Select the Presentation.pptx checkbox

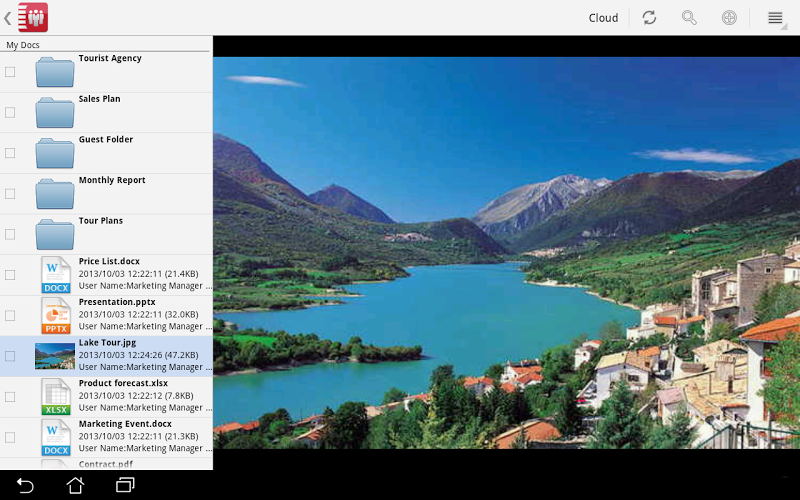pos(10,315)
